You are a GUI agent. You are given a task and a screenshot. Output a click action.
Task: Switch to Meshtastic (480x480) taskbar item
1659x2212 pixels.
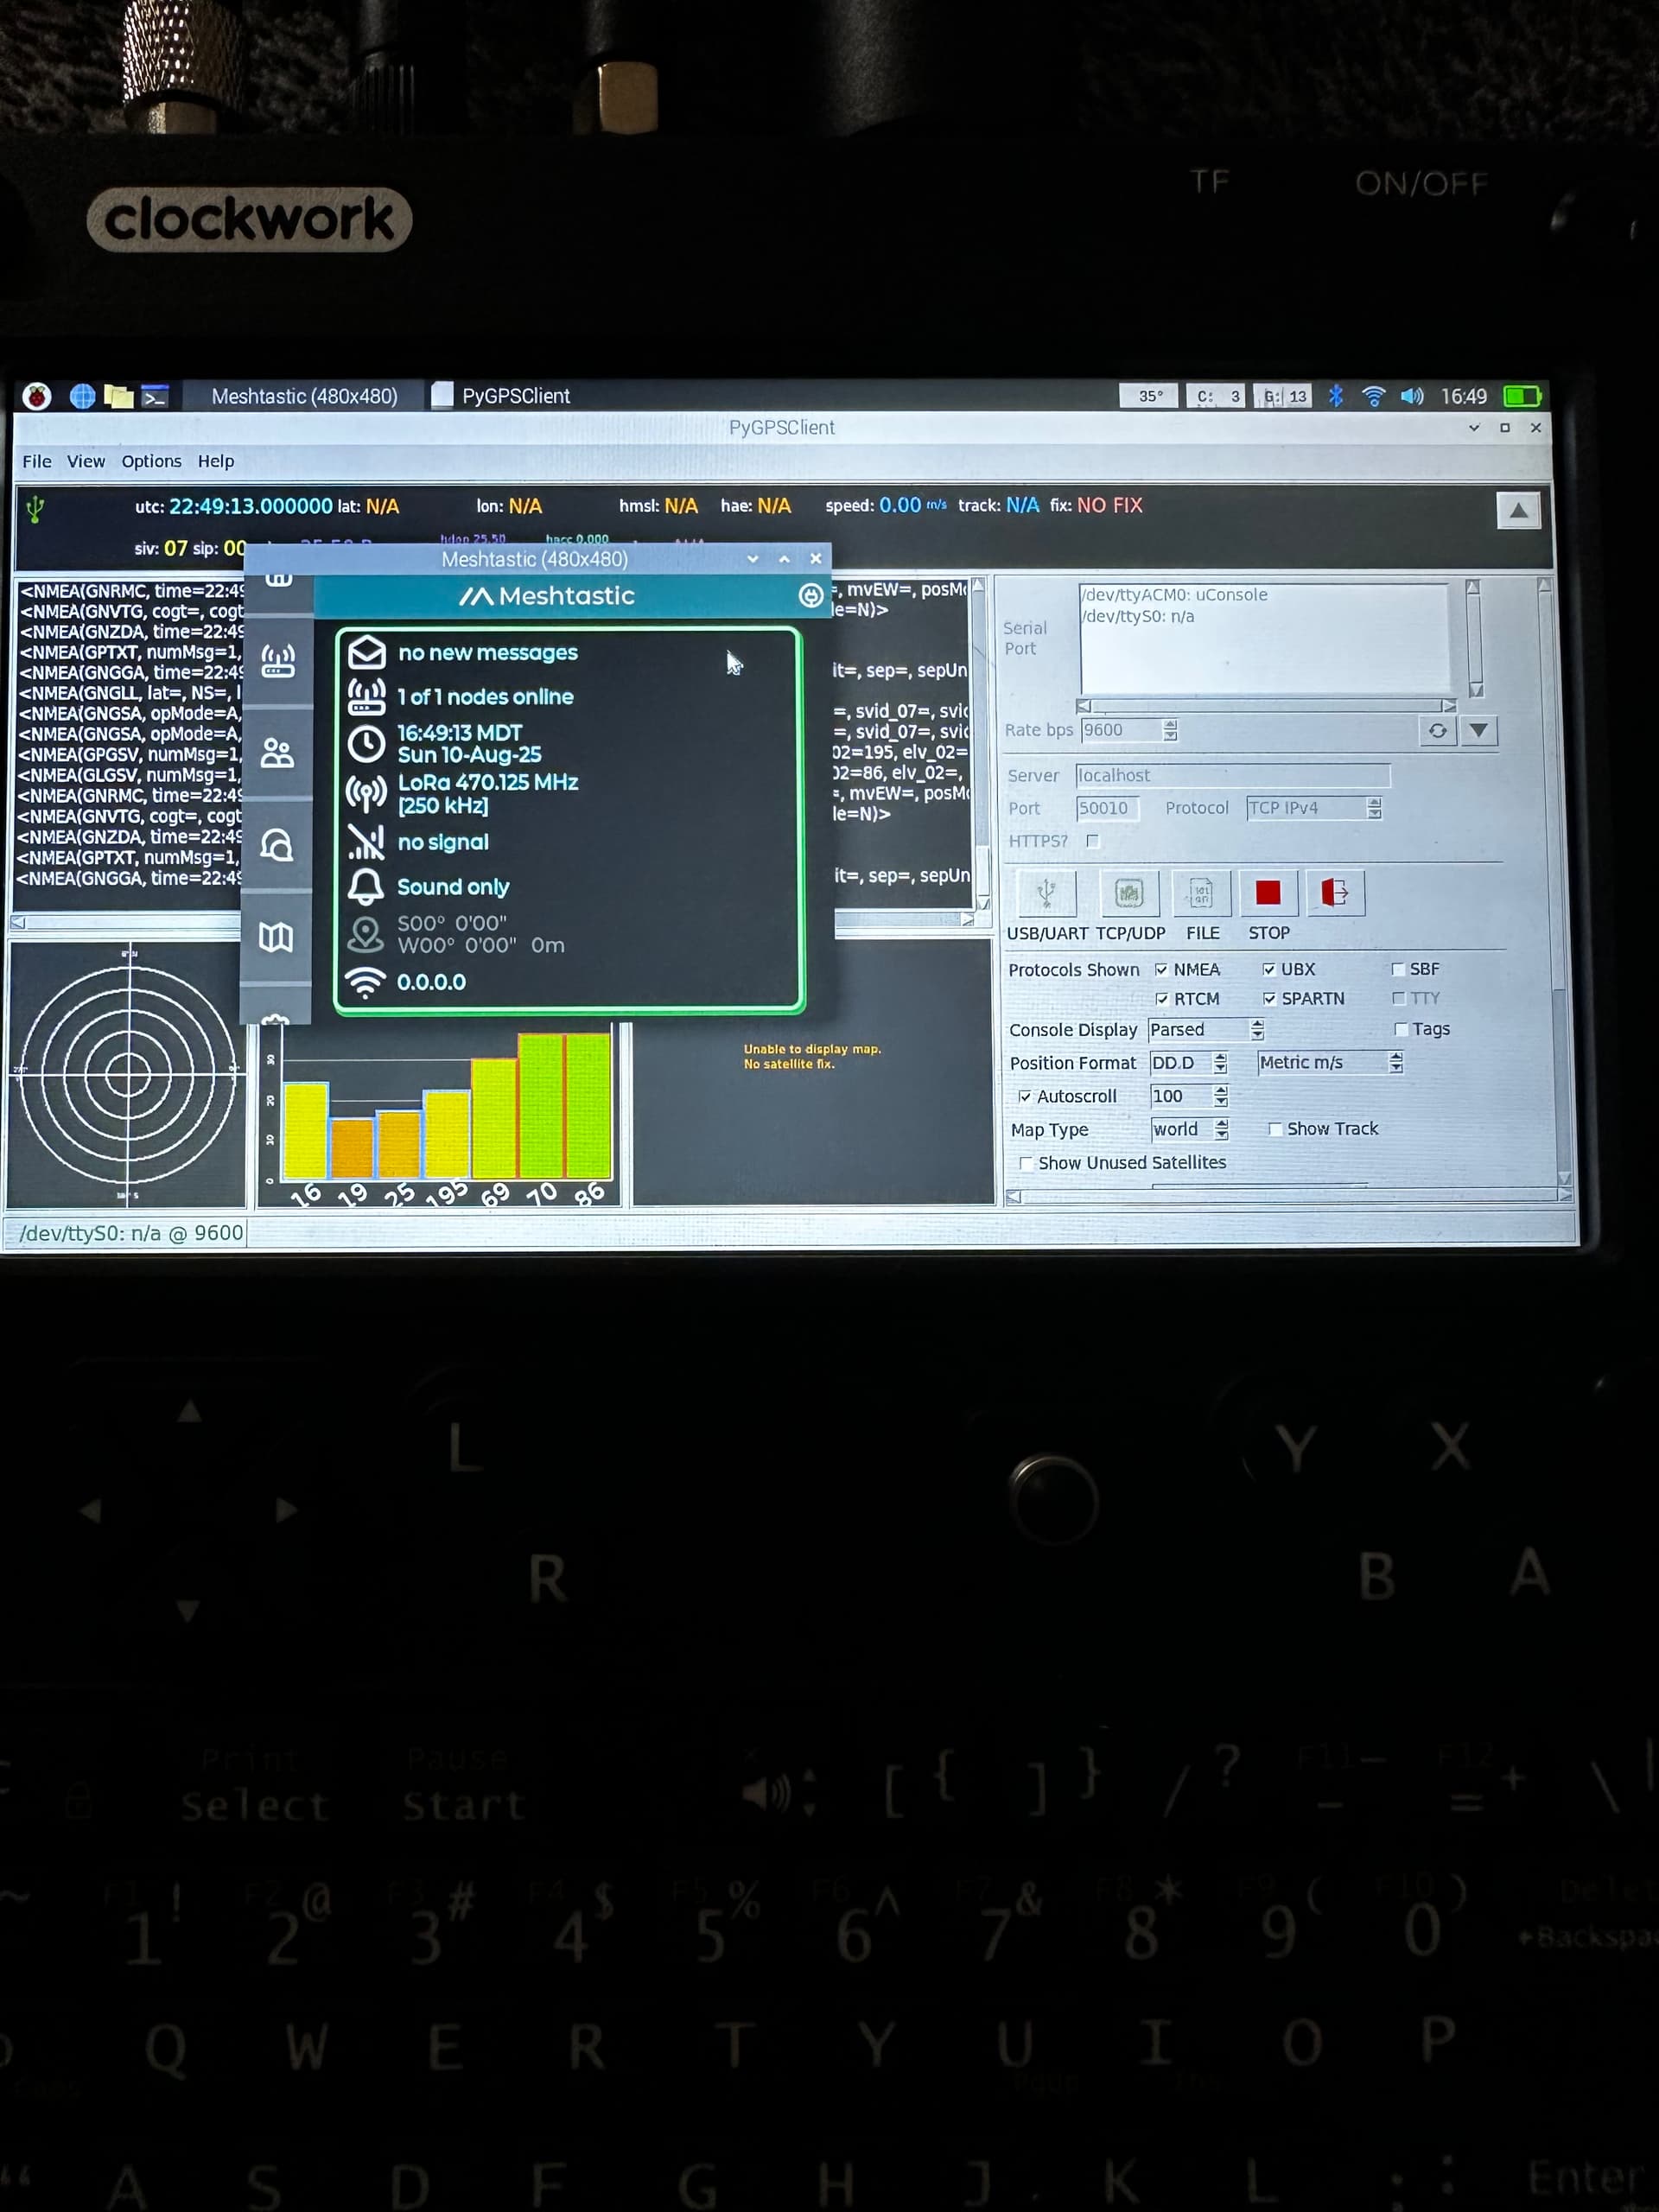[304, 396]
